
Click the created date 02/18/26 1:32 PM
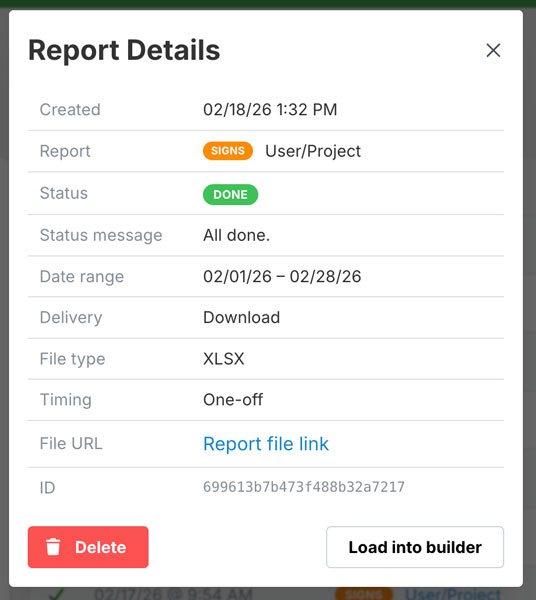270,109
